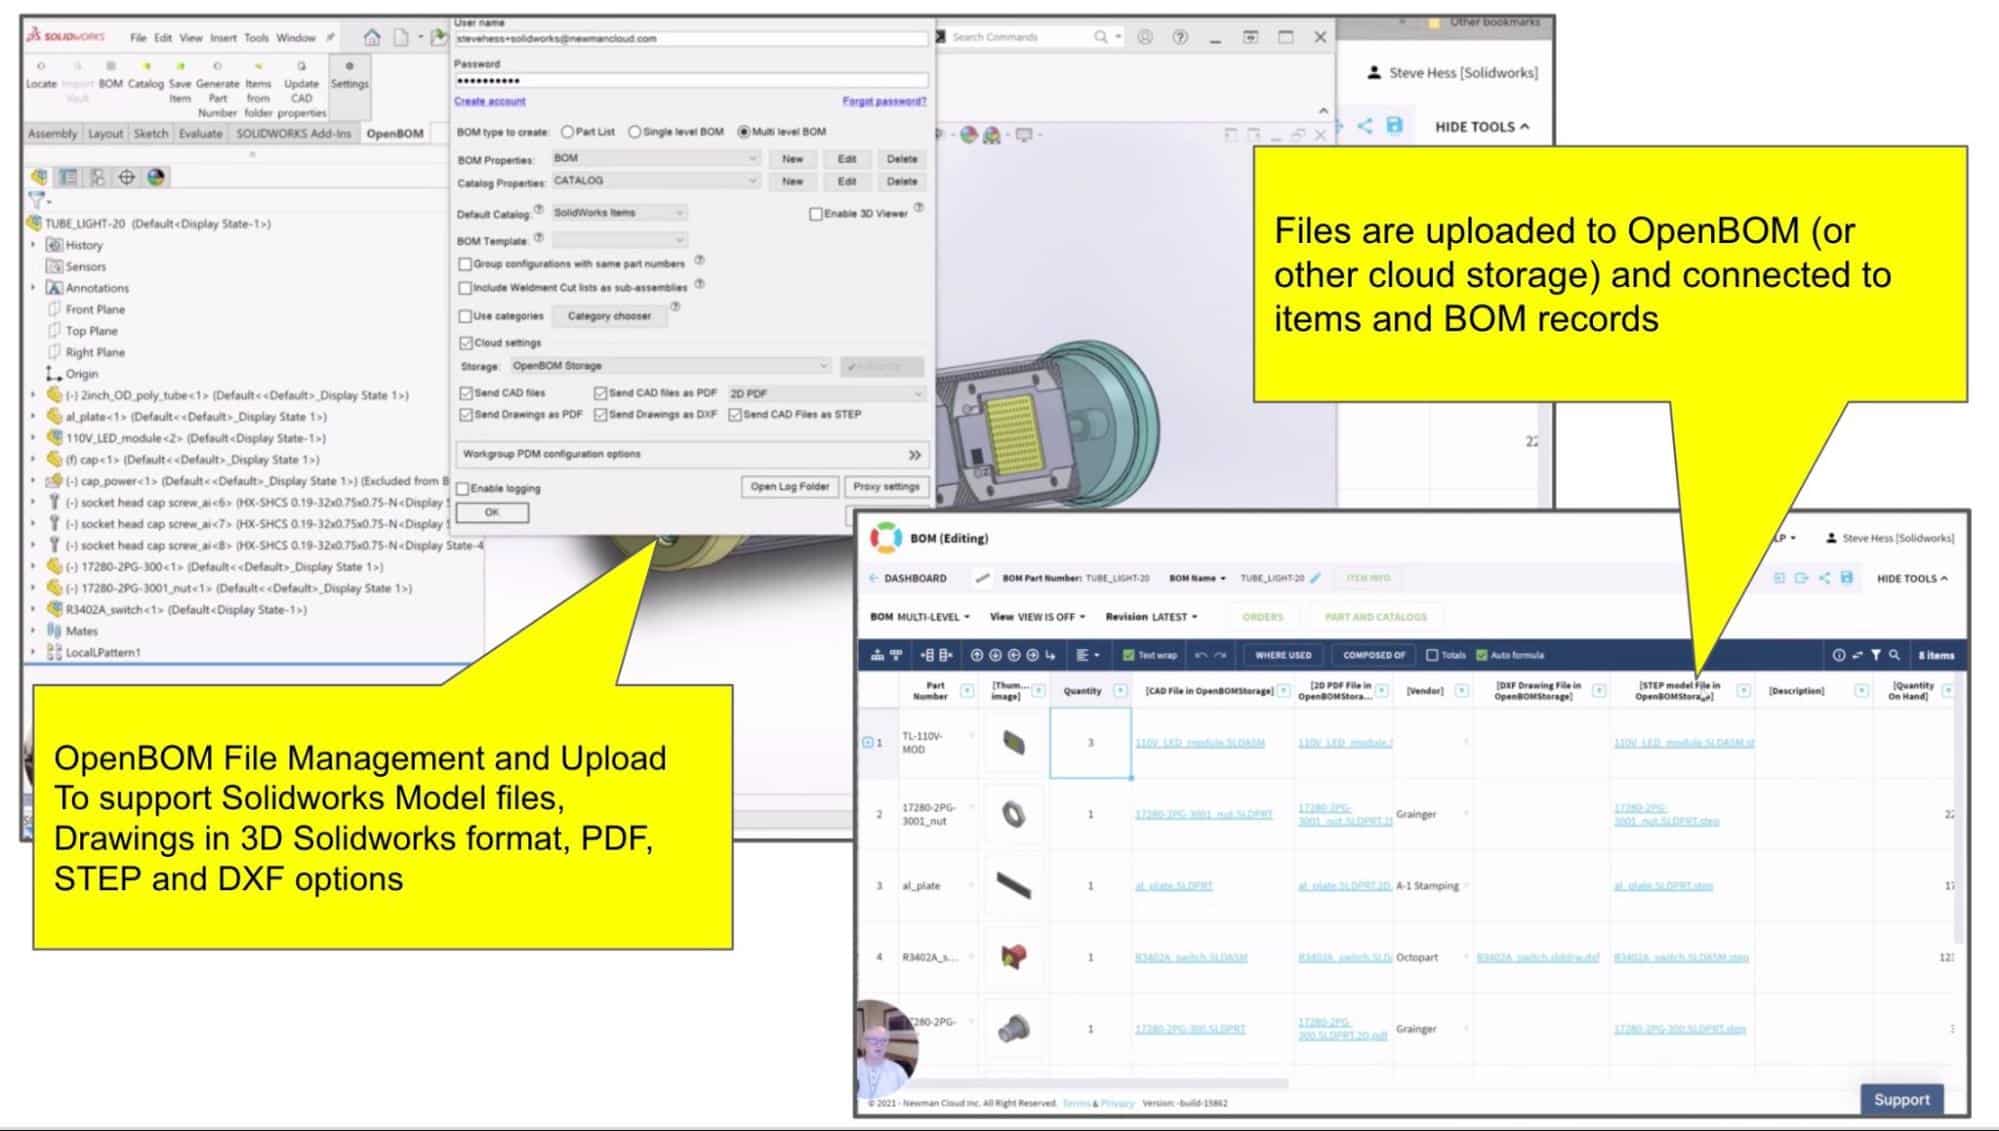The image size is (1999, 1131).
Task: Toggle Enable logging checkbox
Action: pos(463,489)
